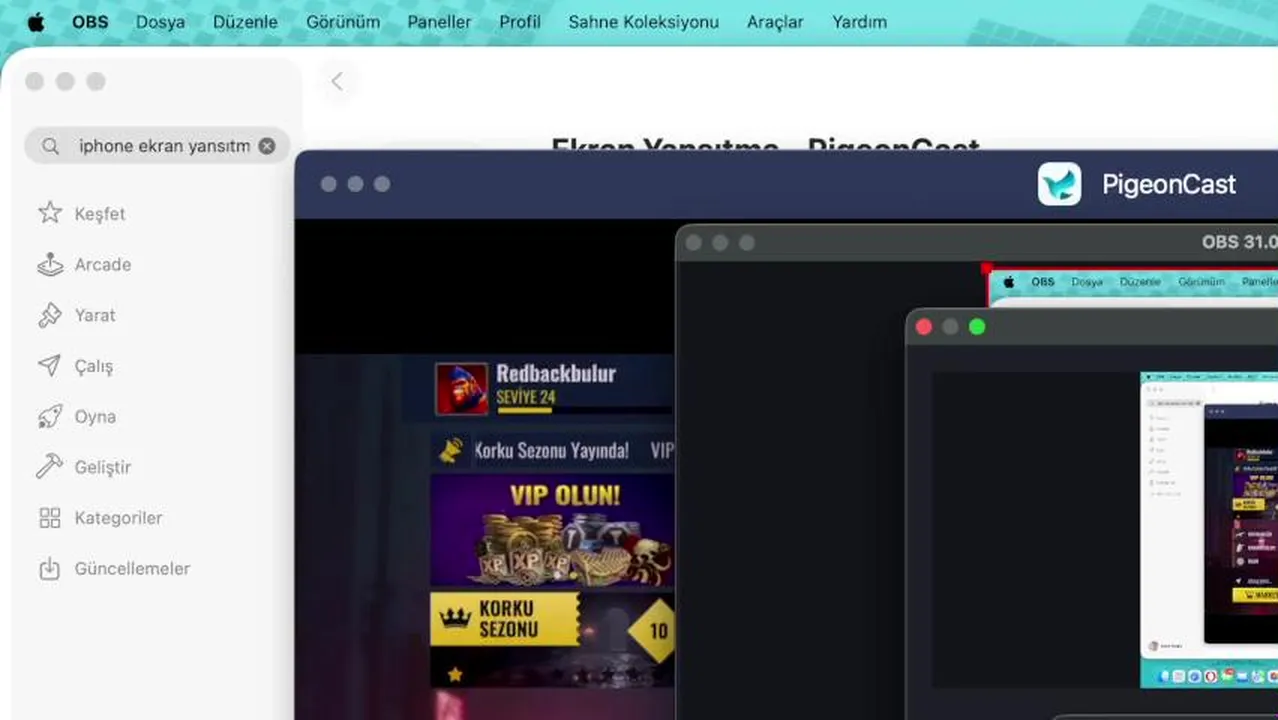Open the Yardım menu
The image size is (1278, 720).
pyautogui.click(x=859, y=22)
